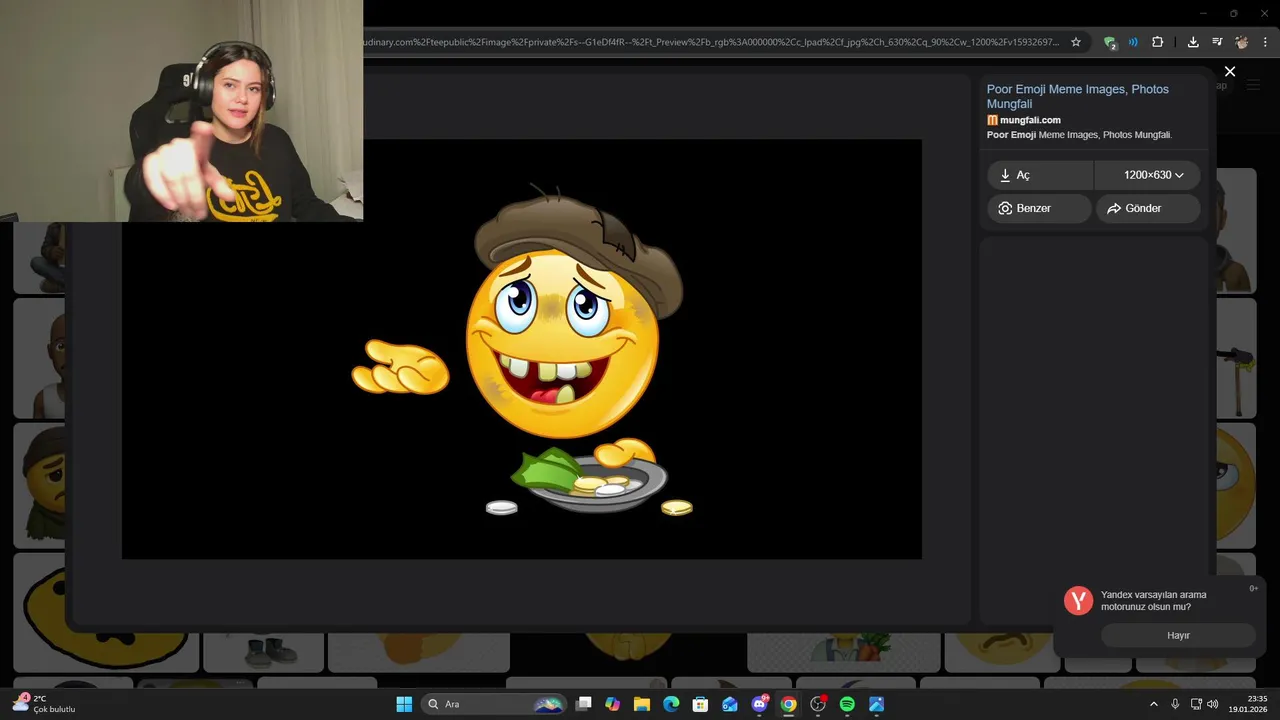Open Task View from the taskbar

point(584,704)
